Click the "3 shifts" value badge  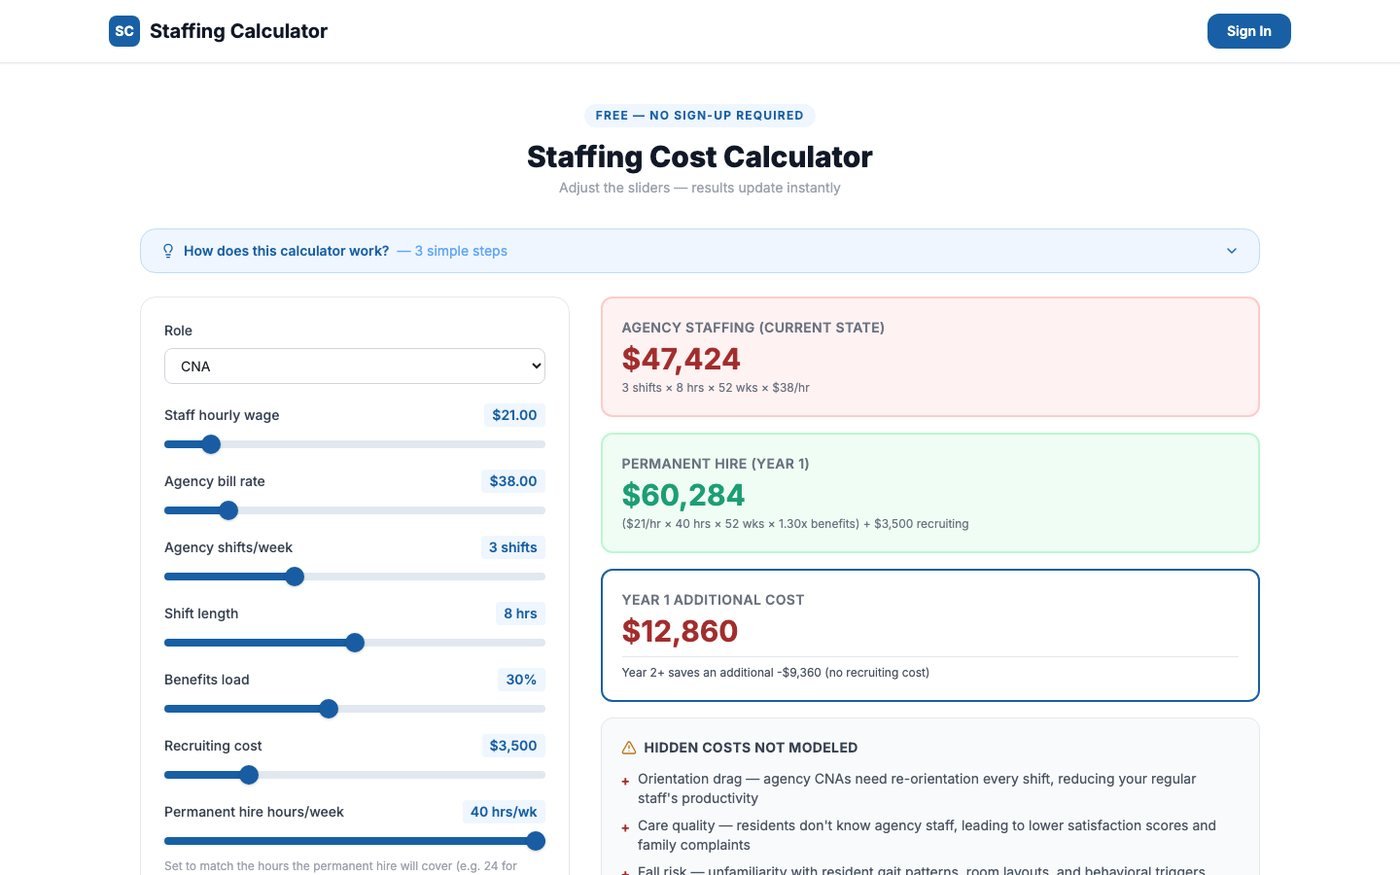(x=513, y=547)
